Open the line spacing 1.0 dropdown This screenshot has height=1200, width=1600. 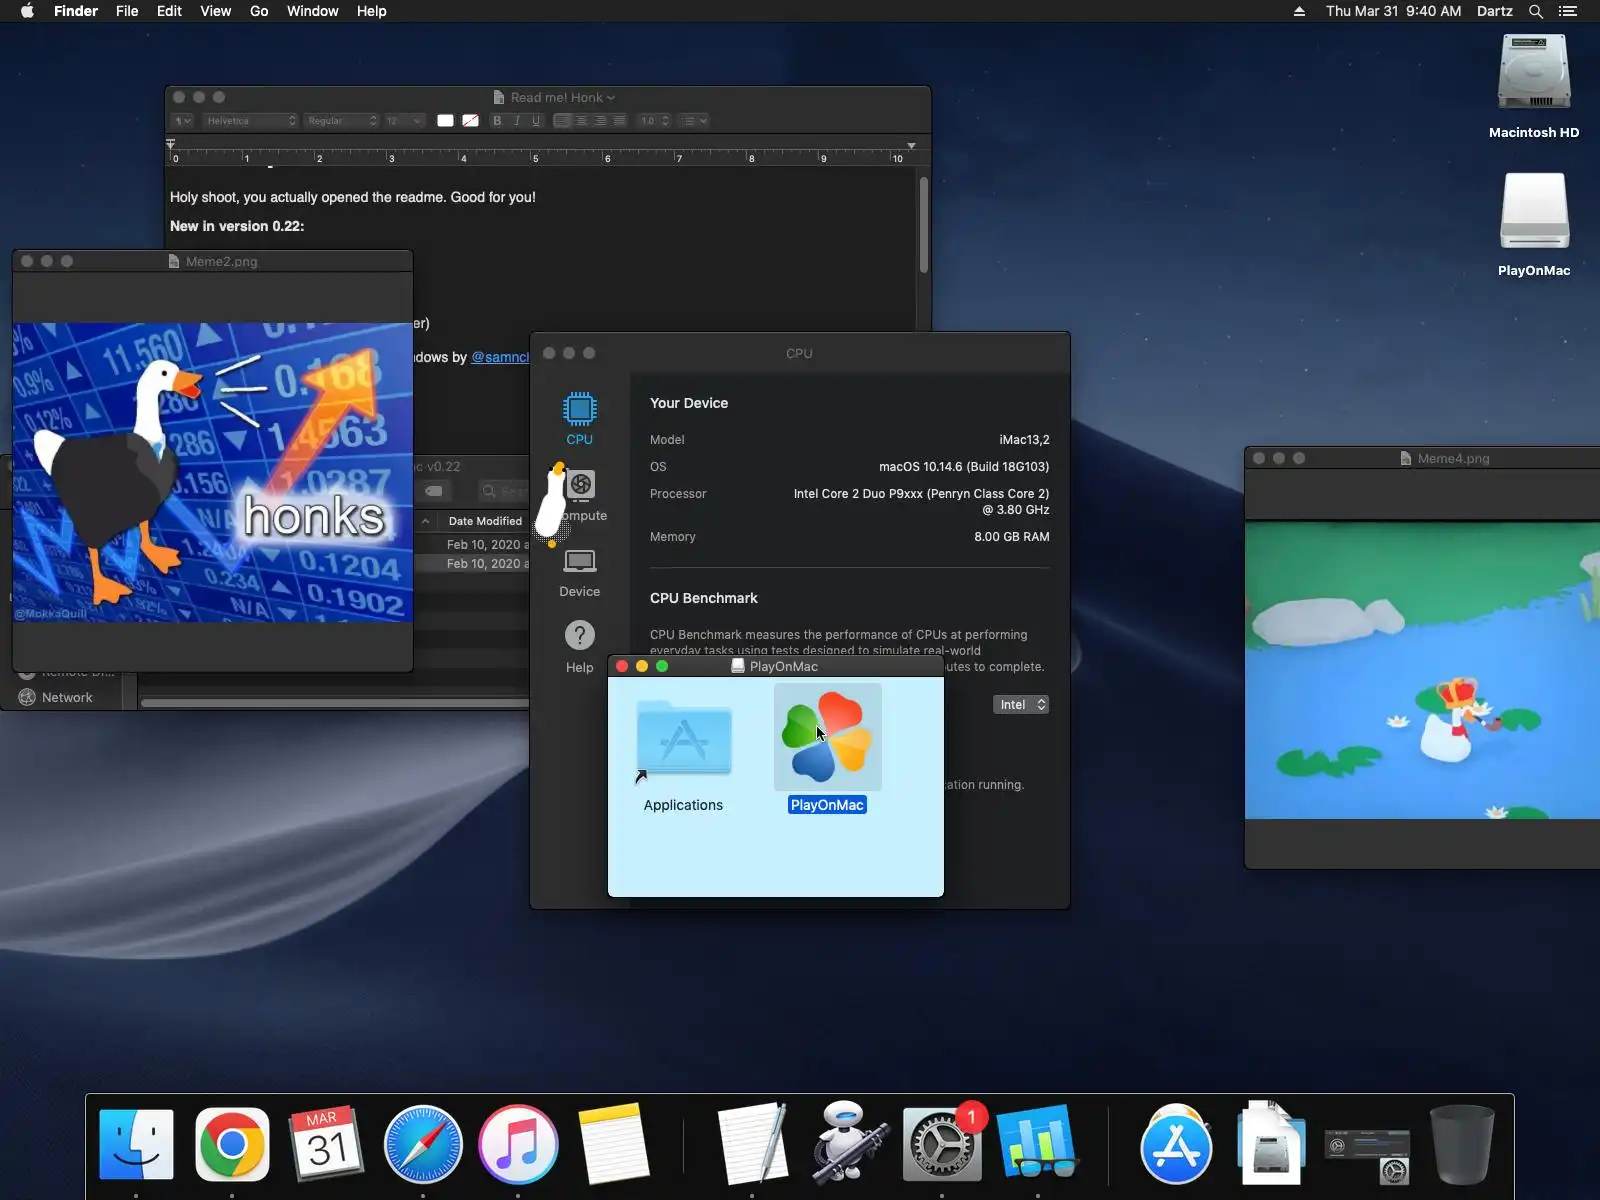[x=655, y=121]
